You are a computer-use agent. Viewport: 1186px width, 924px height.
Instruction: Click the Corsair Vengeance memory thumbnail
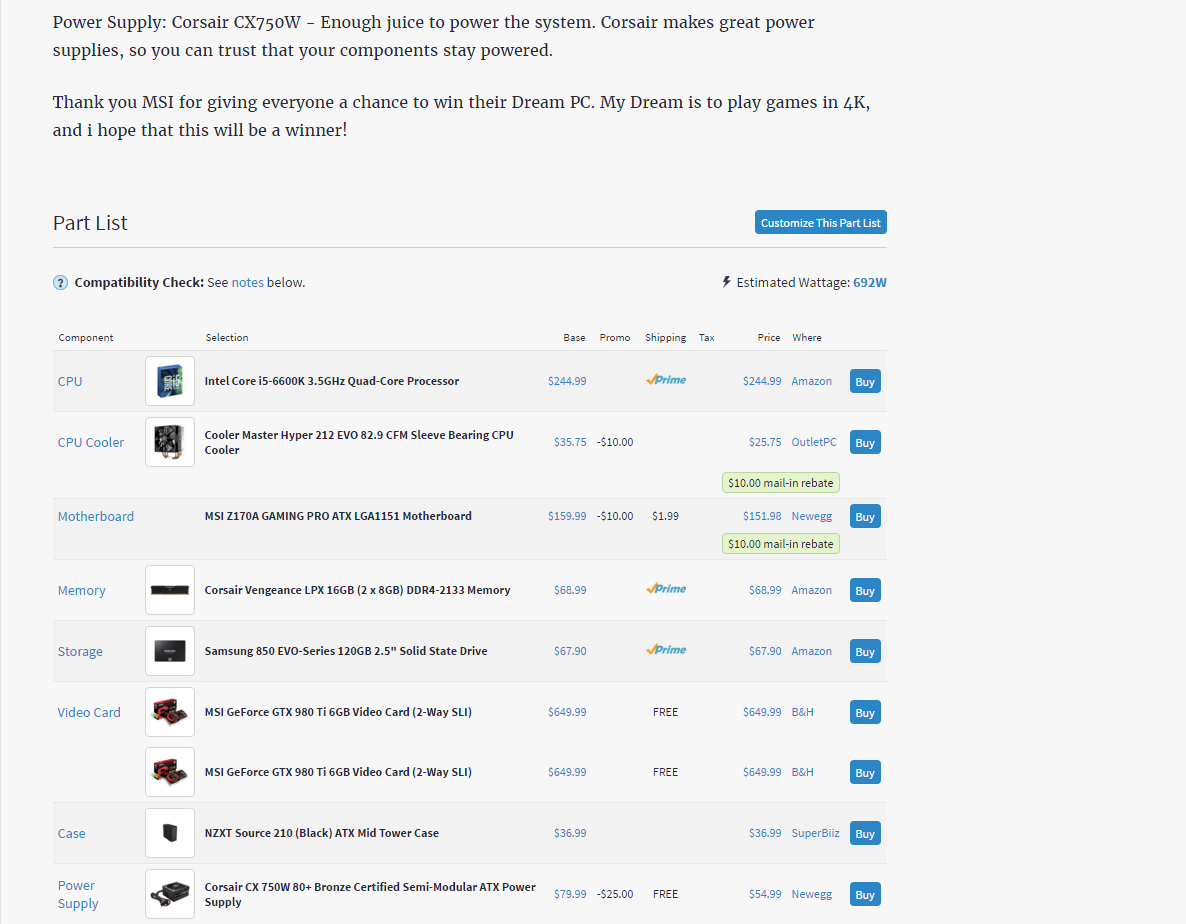(x=170, y=591)
